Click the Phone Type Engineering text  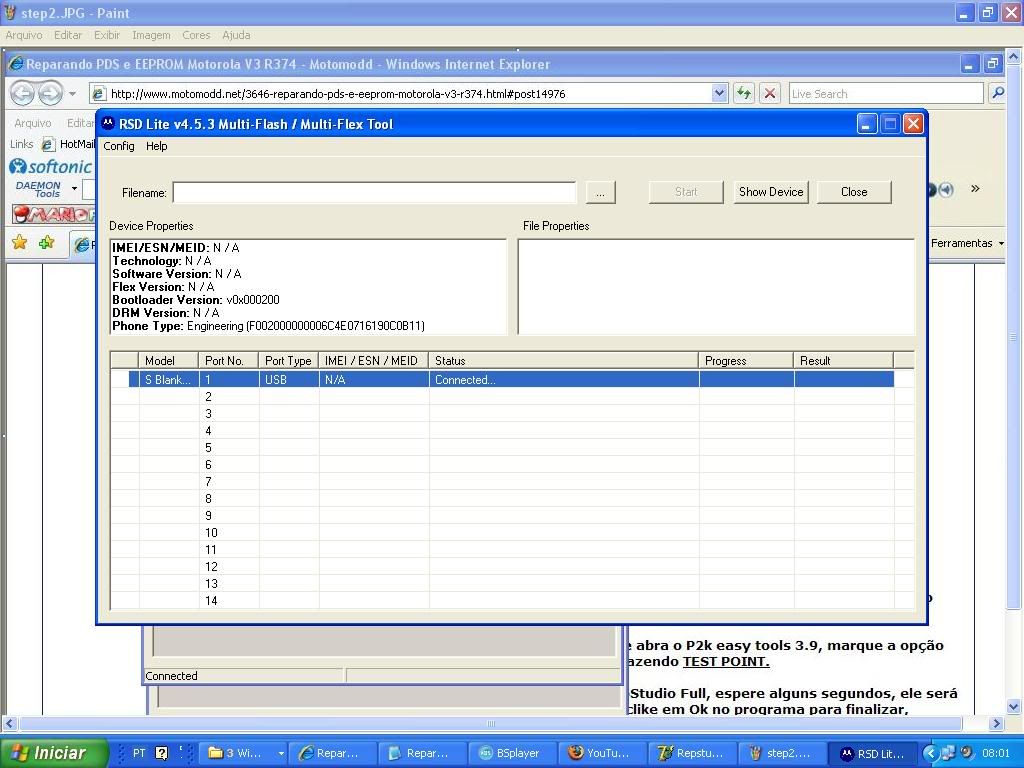coord(268,326)
